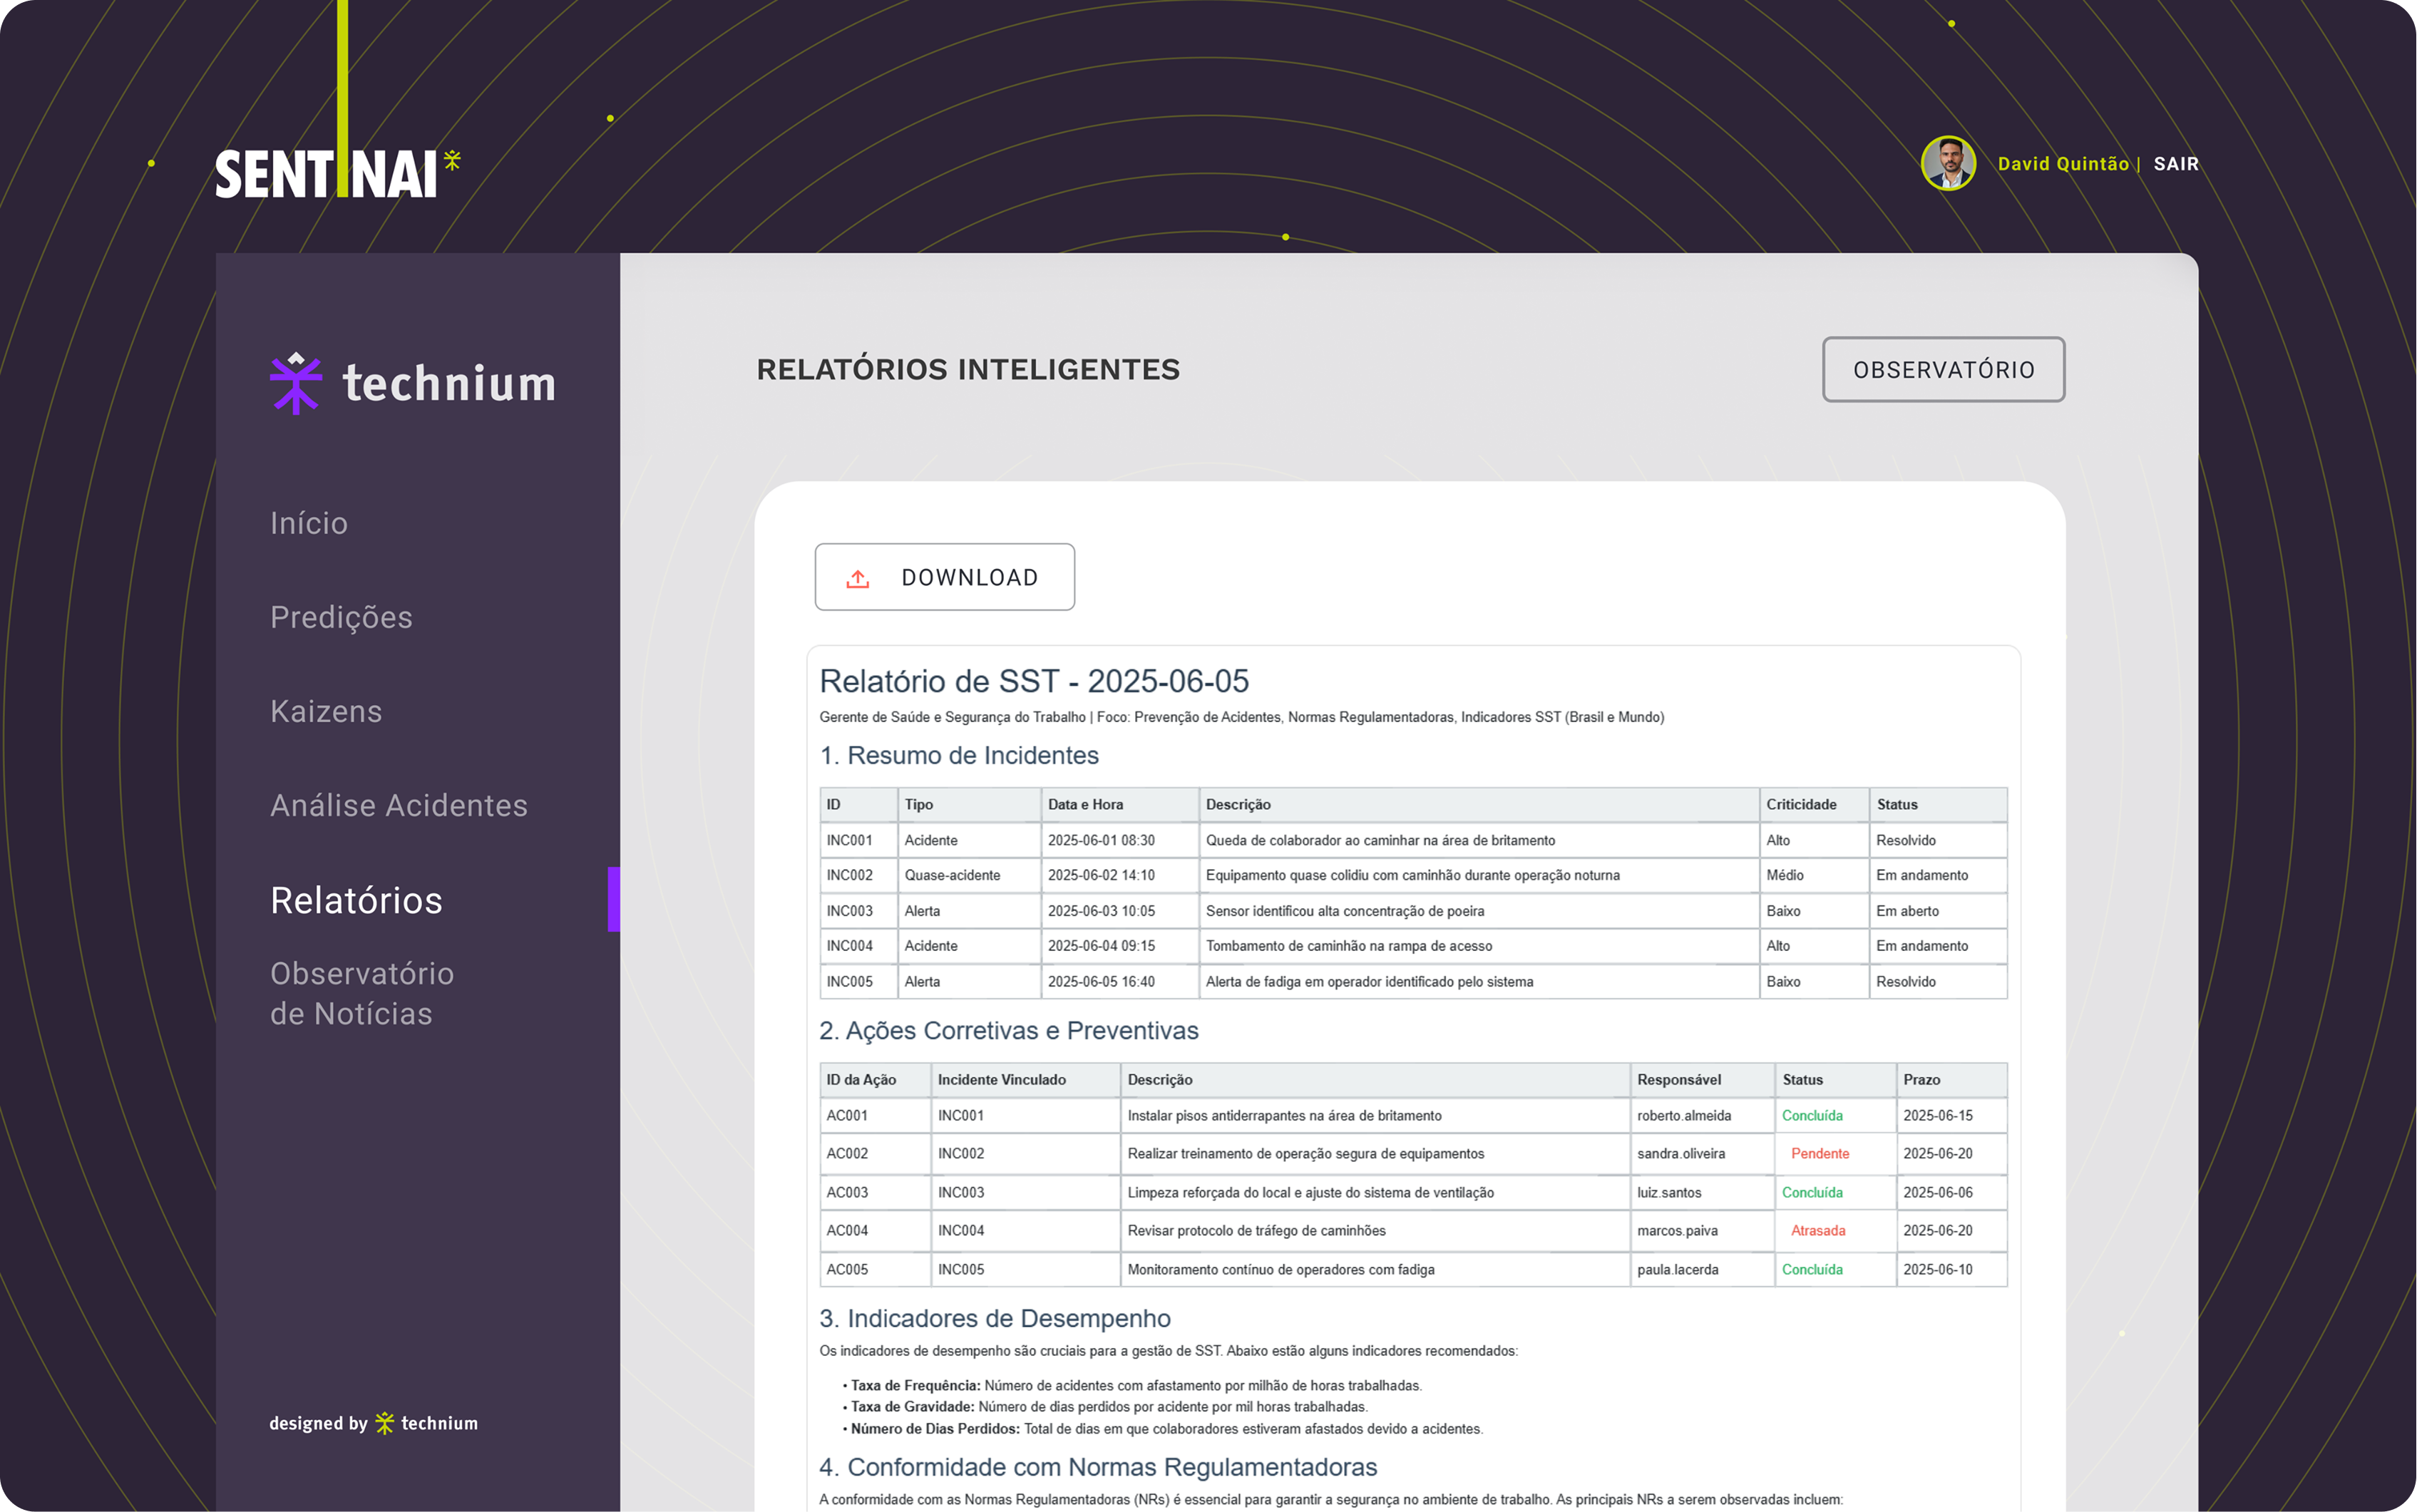
Task: Open Observatório de Notícias menu item
Action: click(362, 993)
